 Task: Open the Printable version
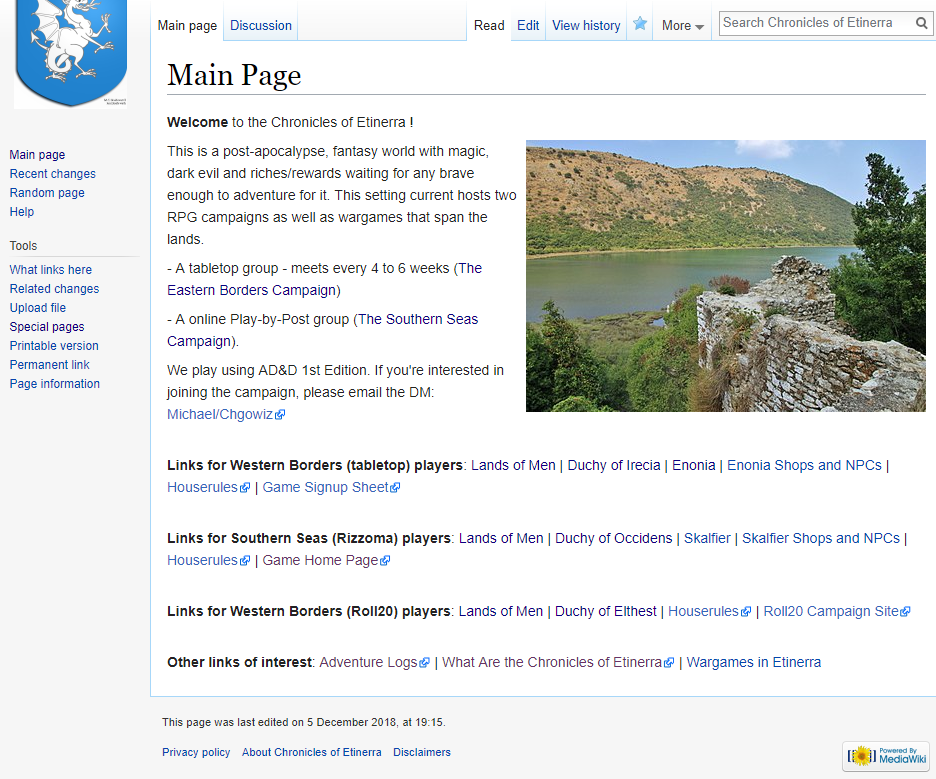coord(54,346)
